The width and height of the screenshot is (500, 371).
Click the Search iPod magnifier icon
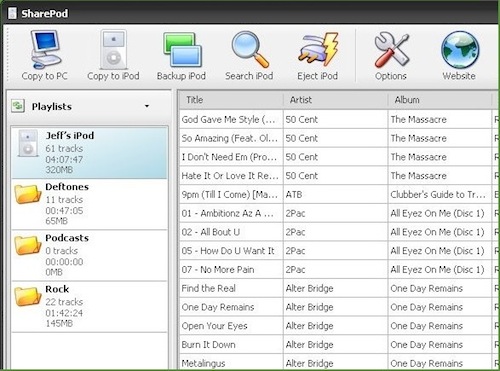250,49
